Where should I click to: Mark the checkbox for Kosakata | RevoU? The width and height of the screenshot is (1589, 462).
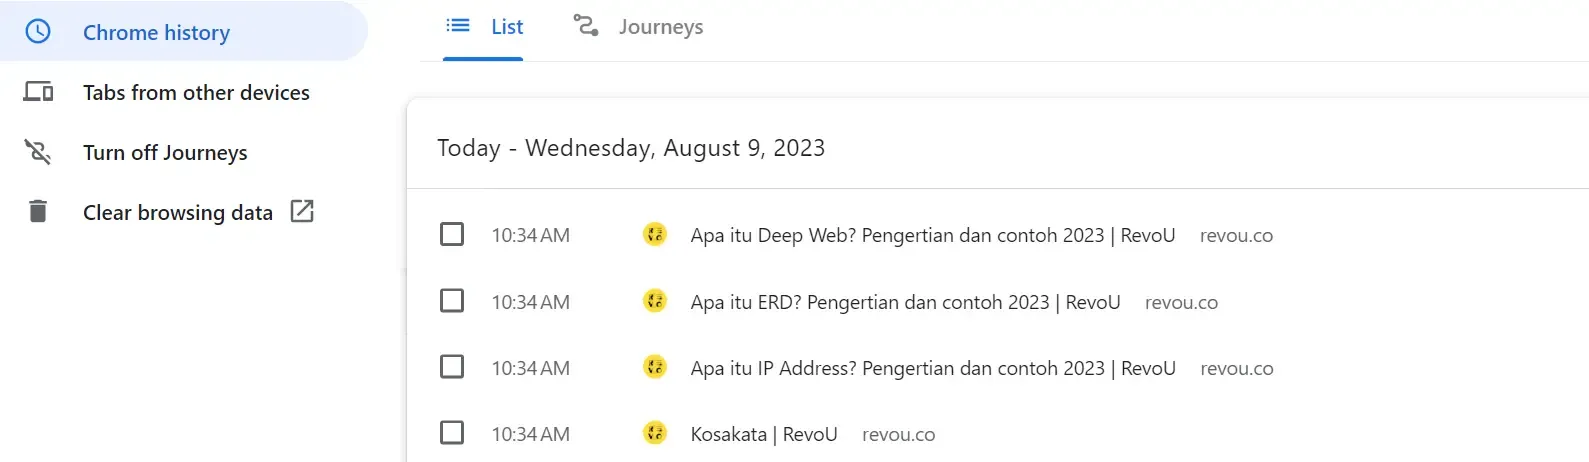pos(452,433)
